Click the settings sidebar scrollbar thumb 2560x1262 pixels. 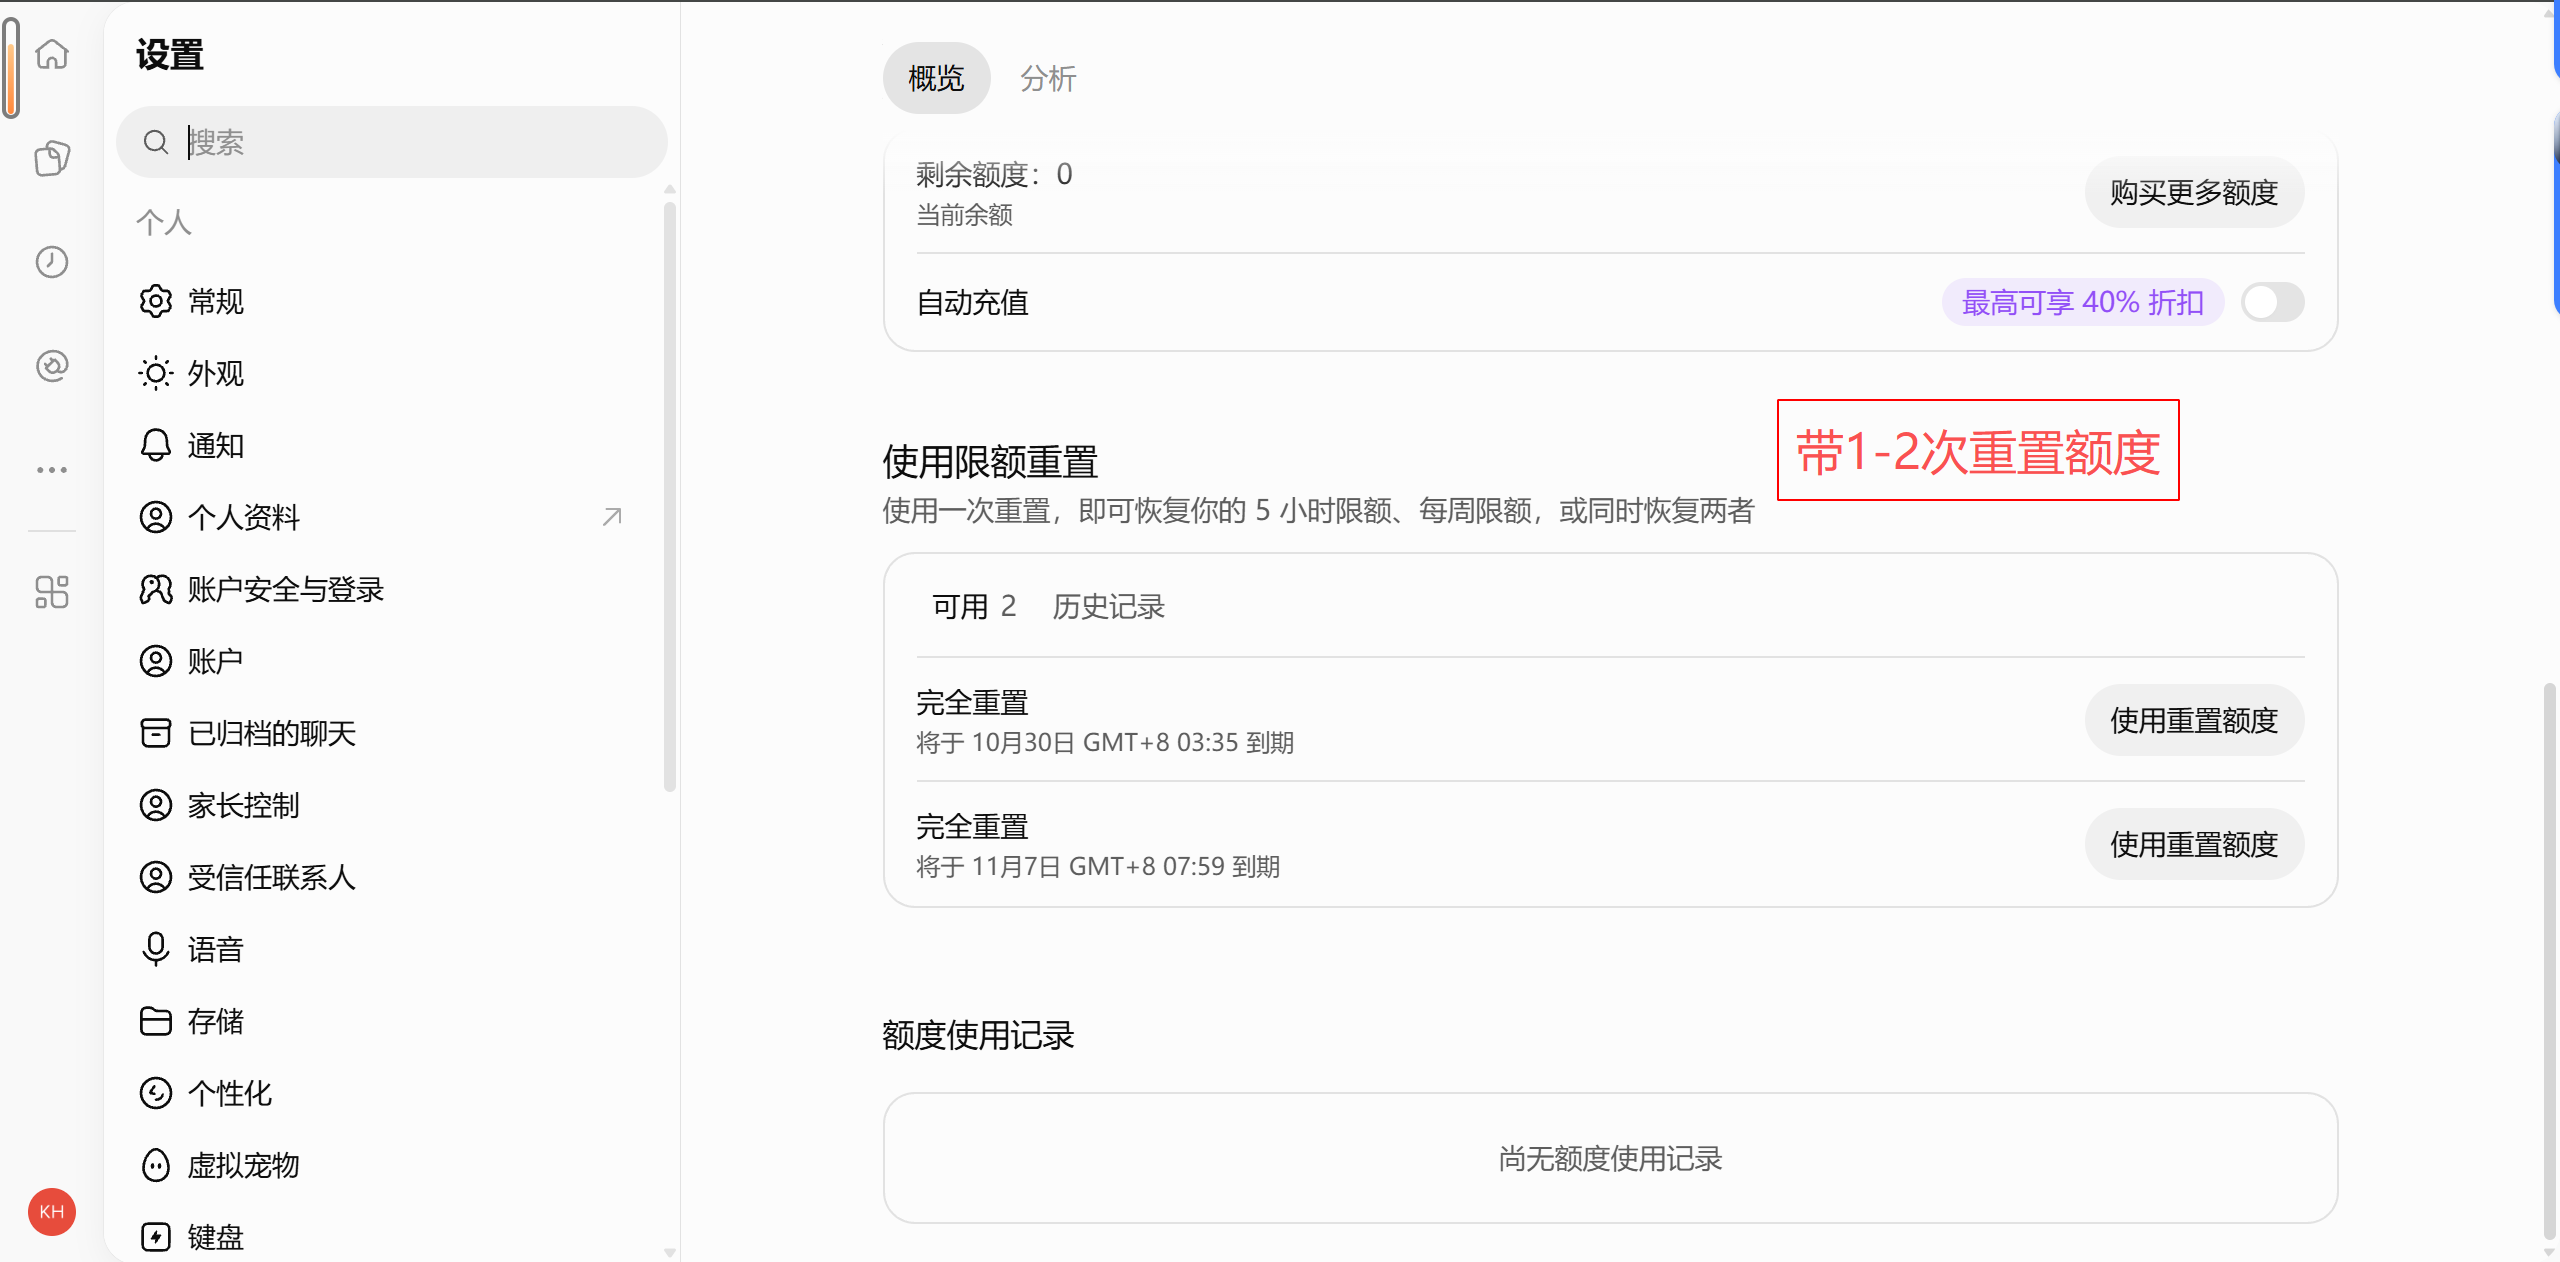click(x=670, y=495)
